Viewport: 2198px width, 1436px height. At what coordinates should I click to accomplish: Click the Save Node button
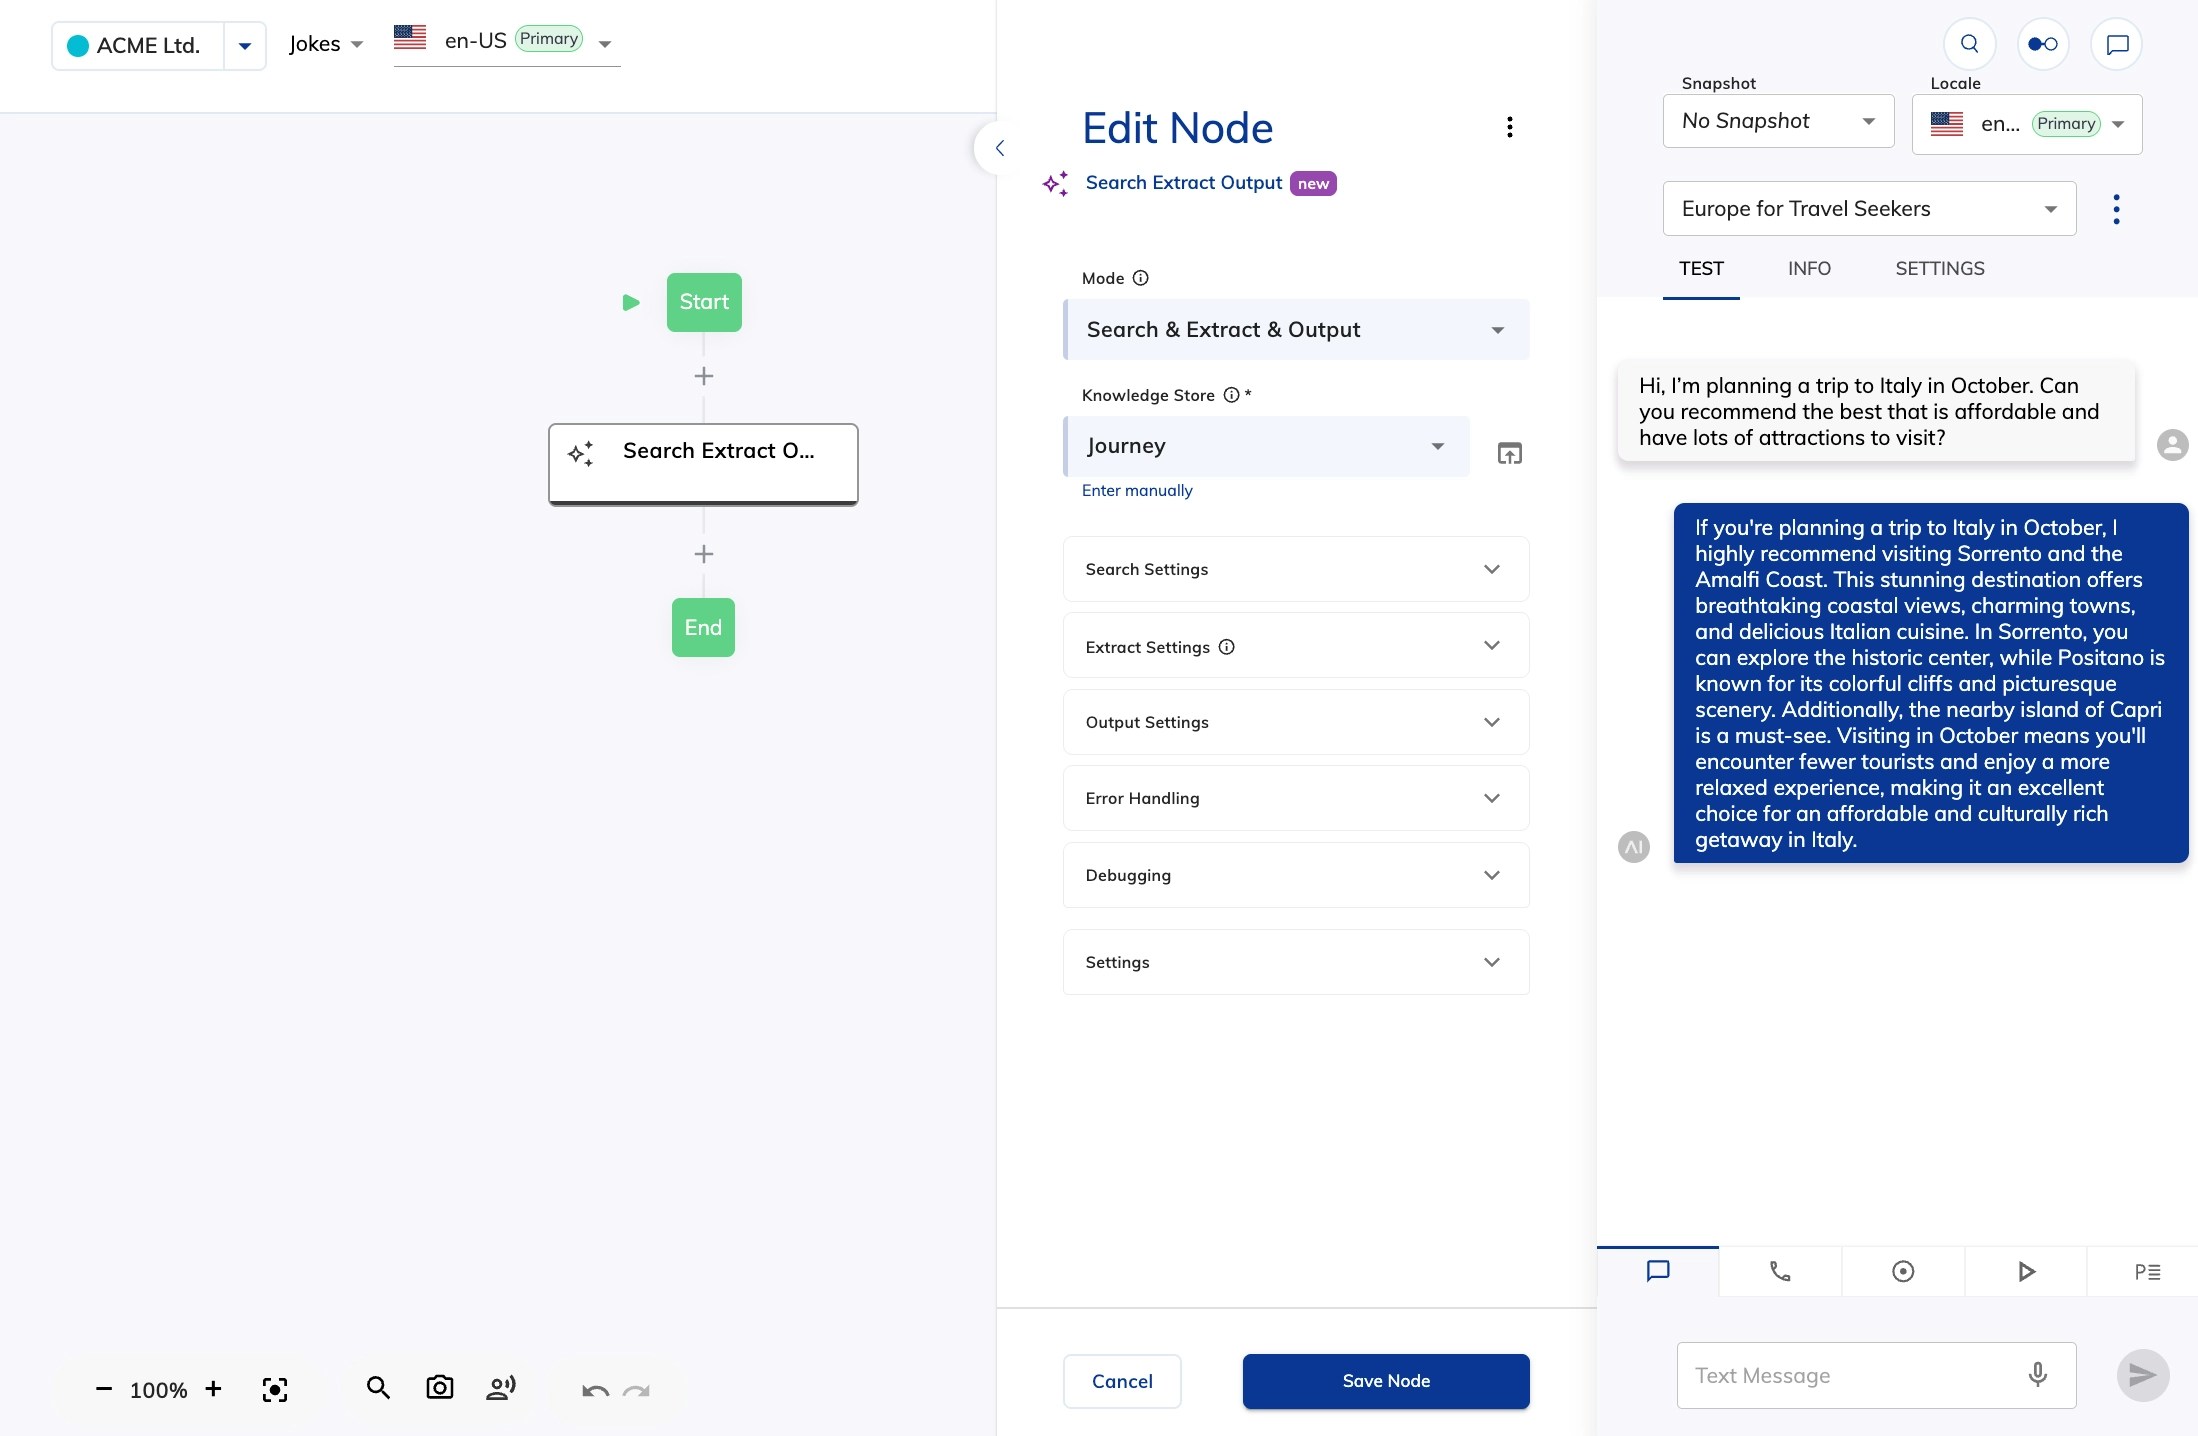[x=1385, y=1381]
